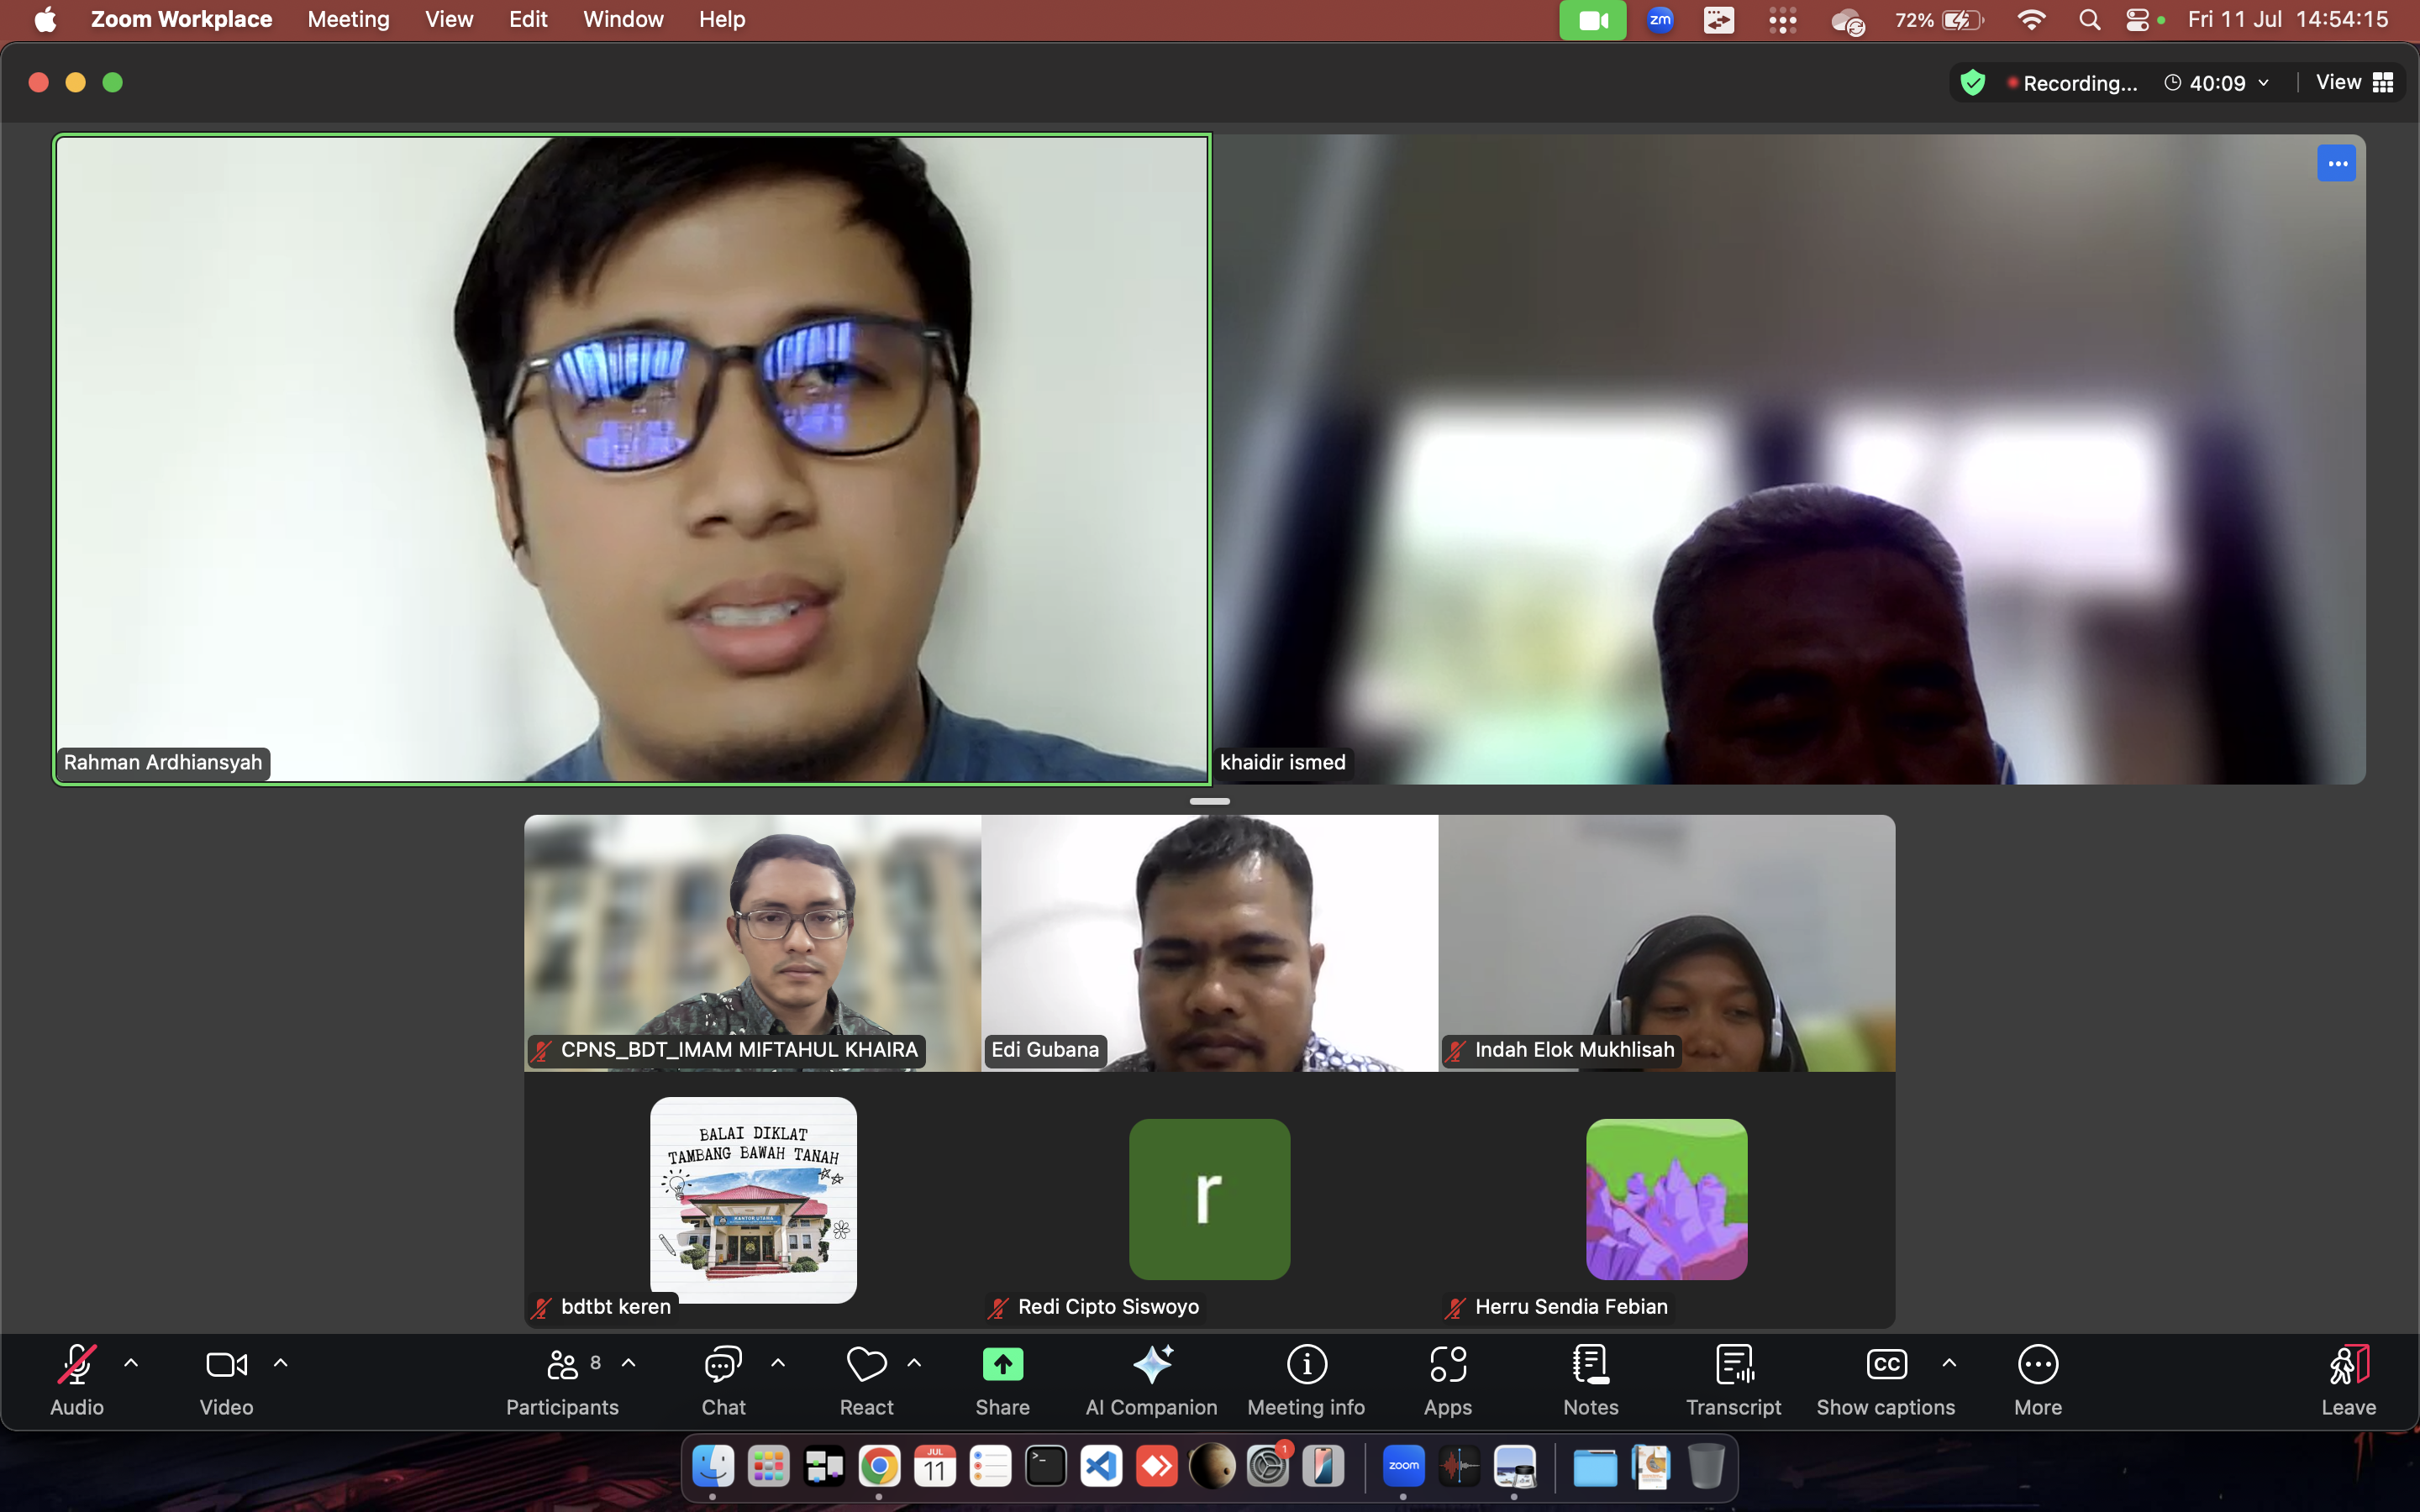Open the View layout button
Image resolution: width=2420 pixels, height=1512 pixels.
tap(2354, 83)
